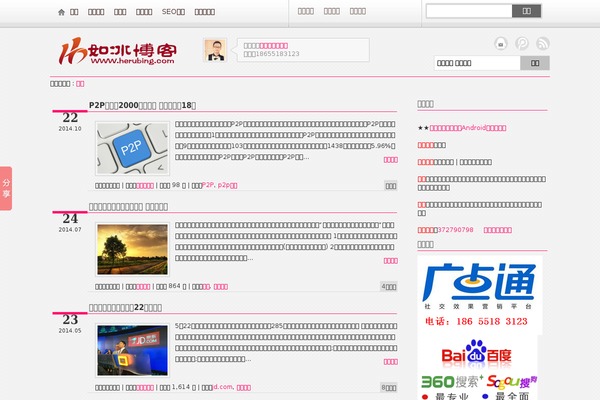Click the comments box beginning with 8
The height and width of the screenshot is (400, 600).
pos(389,388)
